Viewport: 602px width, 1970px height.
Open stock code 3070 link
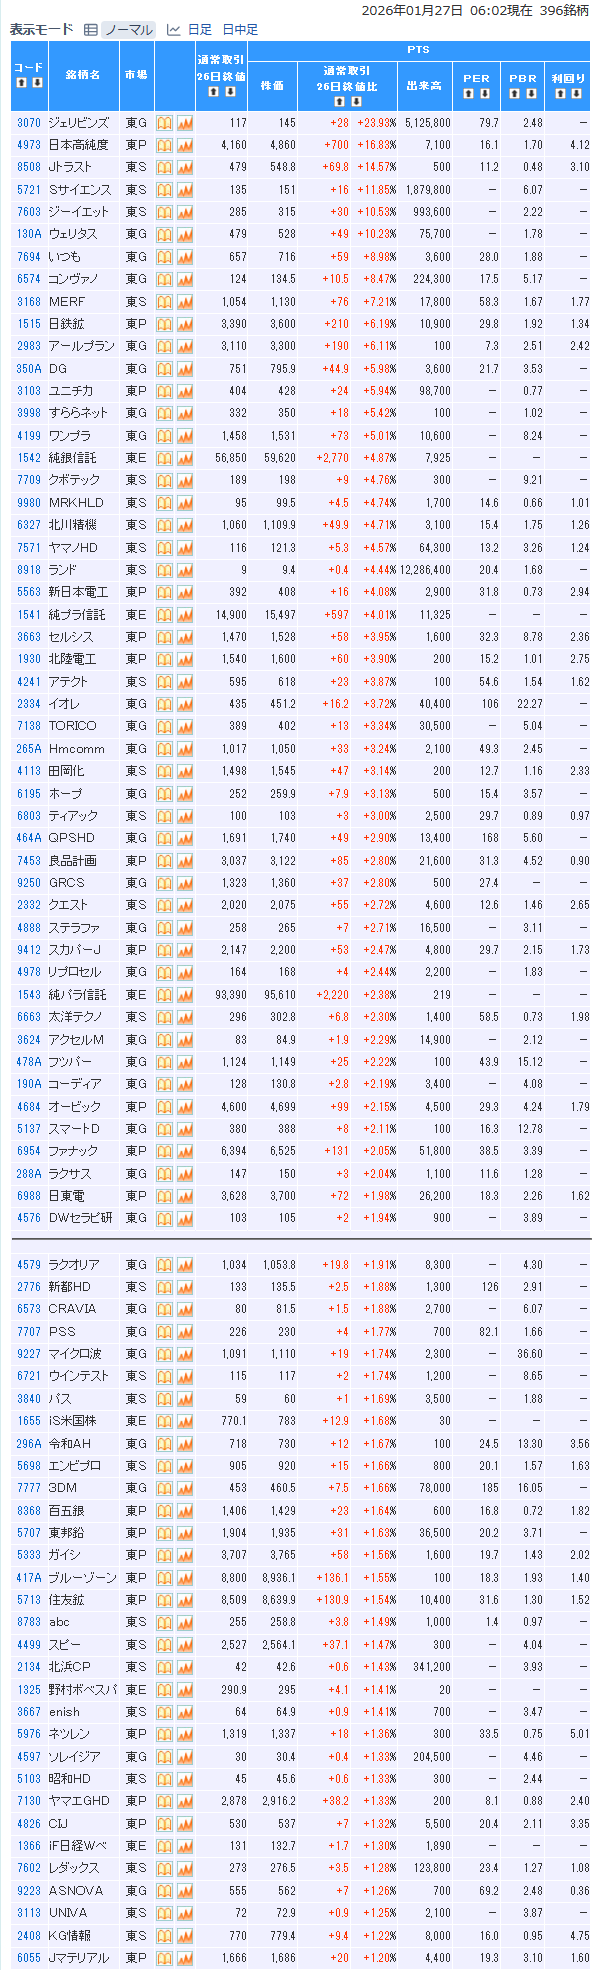point(29,123)
